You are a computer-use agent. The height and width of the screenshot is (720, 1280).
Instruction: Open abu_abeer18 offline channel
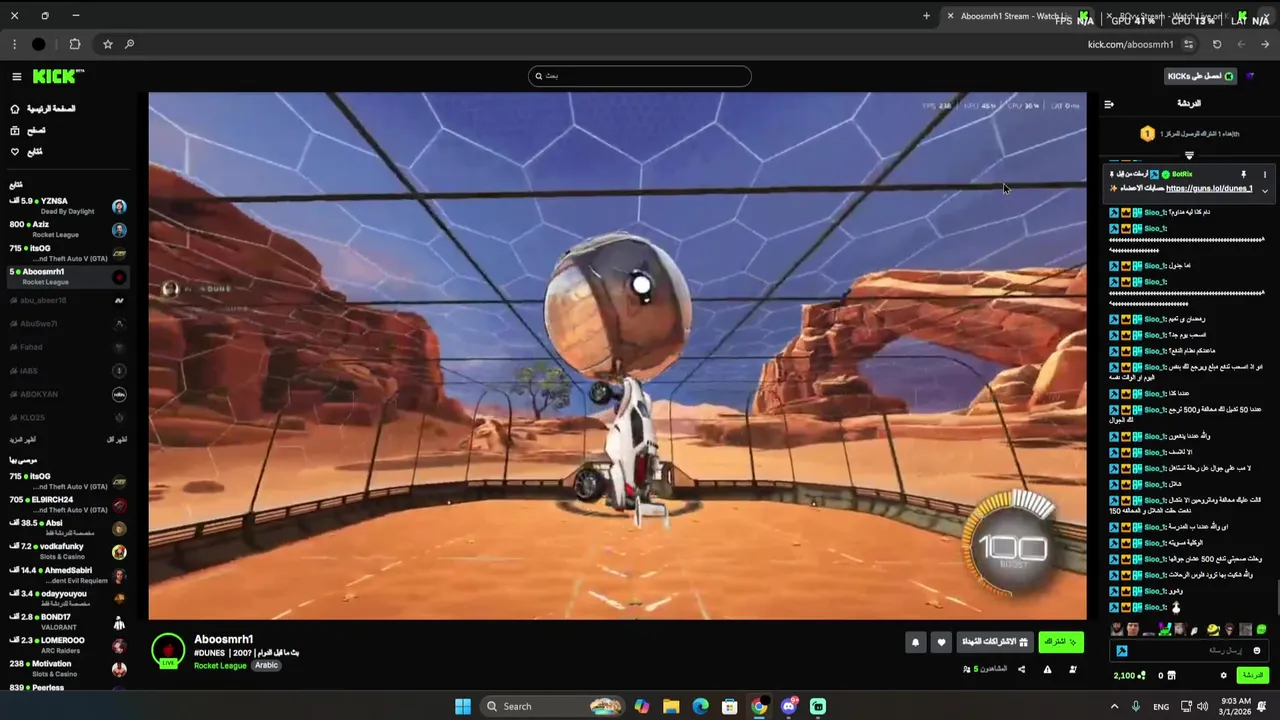click(x=68, y=300)
